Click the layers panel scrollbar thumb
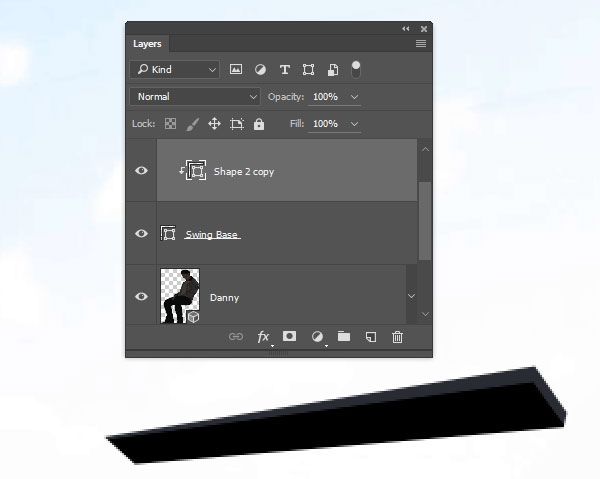The width and height of the screenshot is (600, 479). click(425, 221)
